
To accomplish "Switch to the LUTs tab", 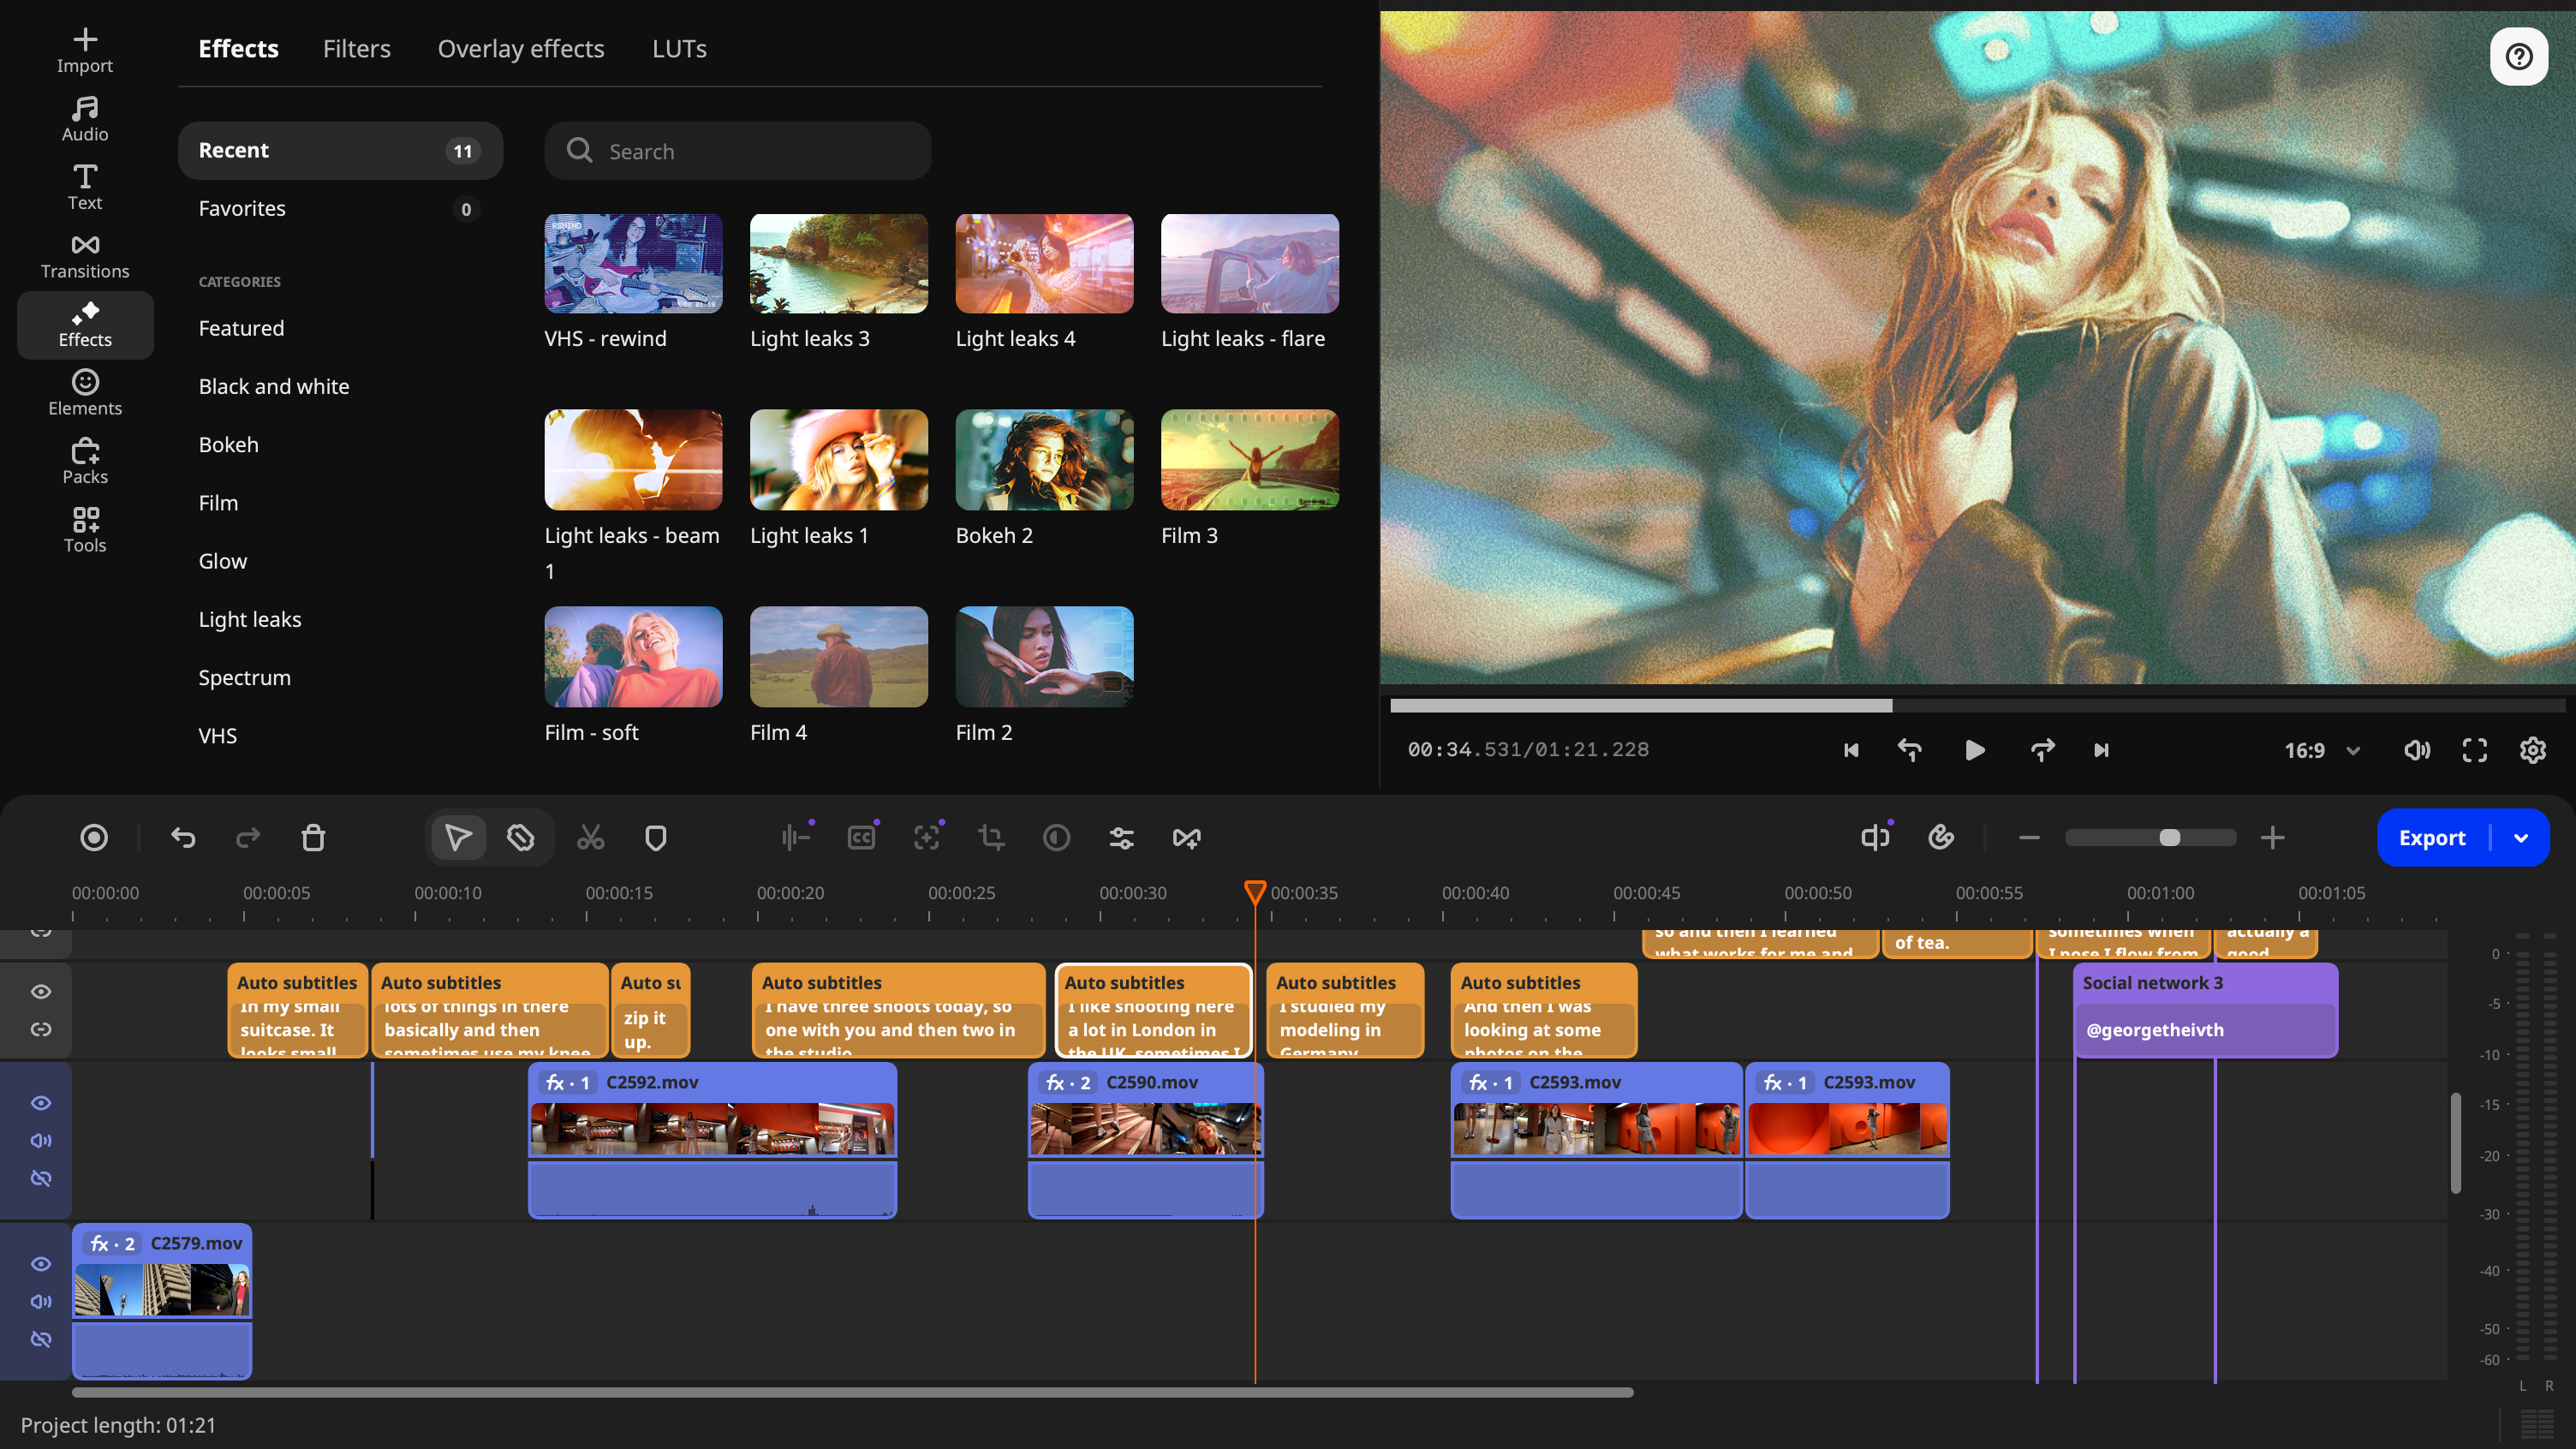I will pos(679,48).
